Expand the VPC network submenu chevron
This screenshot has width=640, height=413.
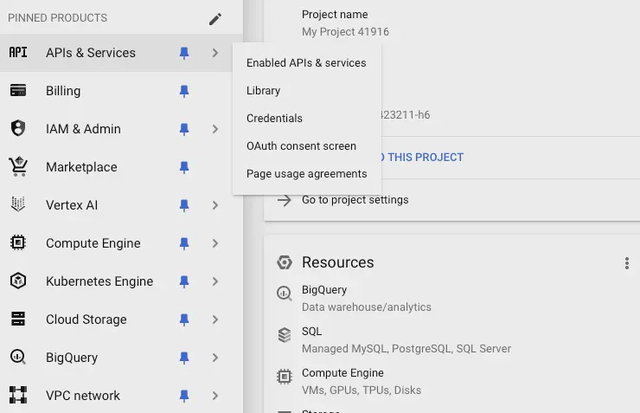pyautogui.click(x=215, y=395)
